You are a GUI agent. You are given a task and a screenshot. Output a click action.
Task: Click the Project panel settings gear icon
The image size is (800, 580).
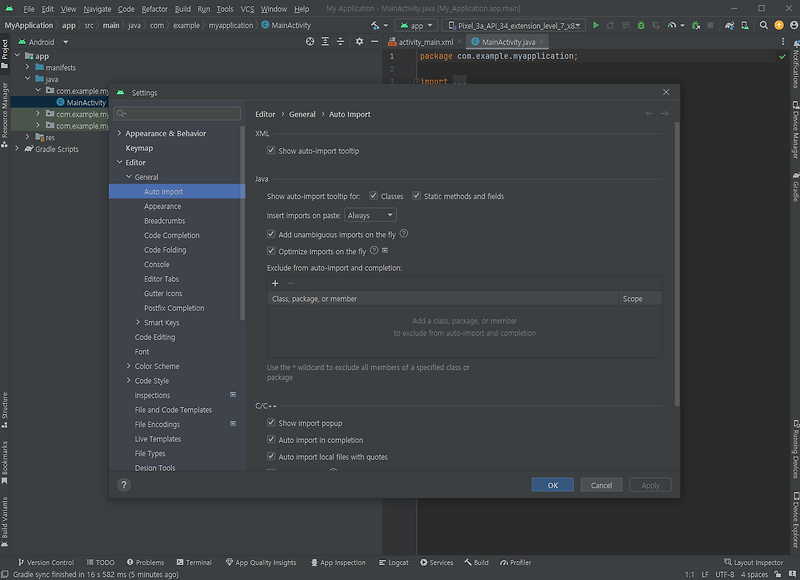tap(359, 42)
